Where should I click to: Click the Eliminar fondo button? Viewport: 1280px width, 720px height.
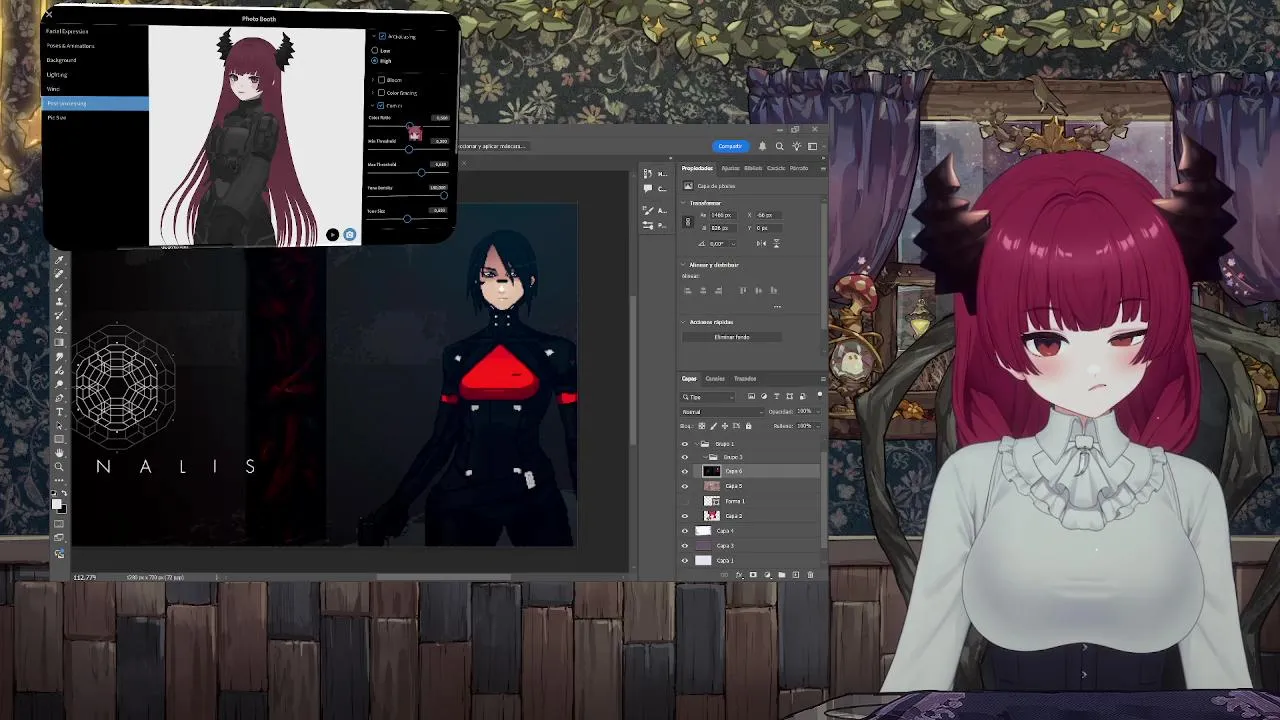pos(732,337)
